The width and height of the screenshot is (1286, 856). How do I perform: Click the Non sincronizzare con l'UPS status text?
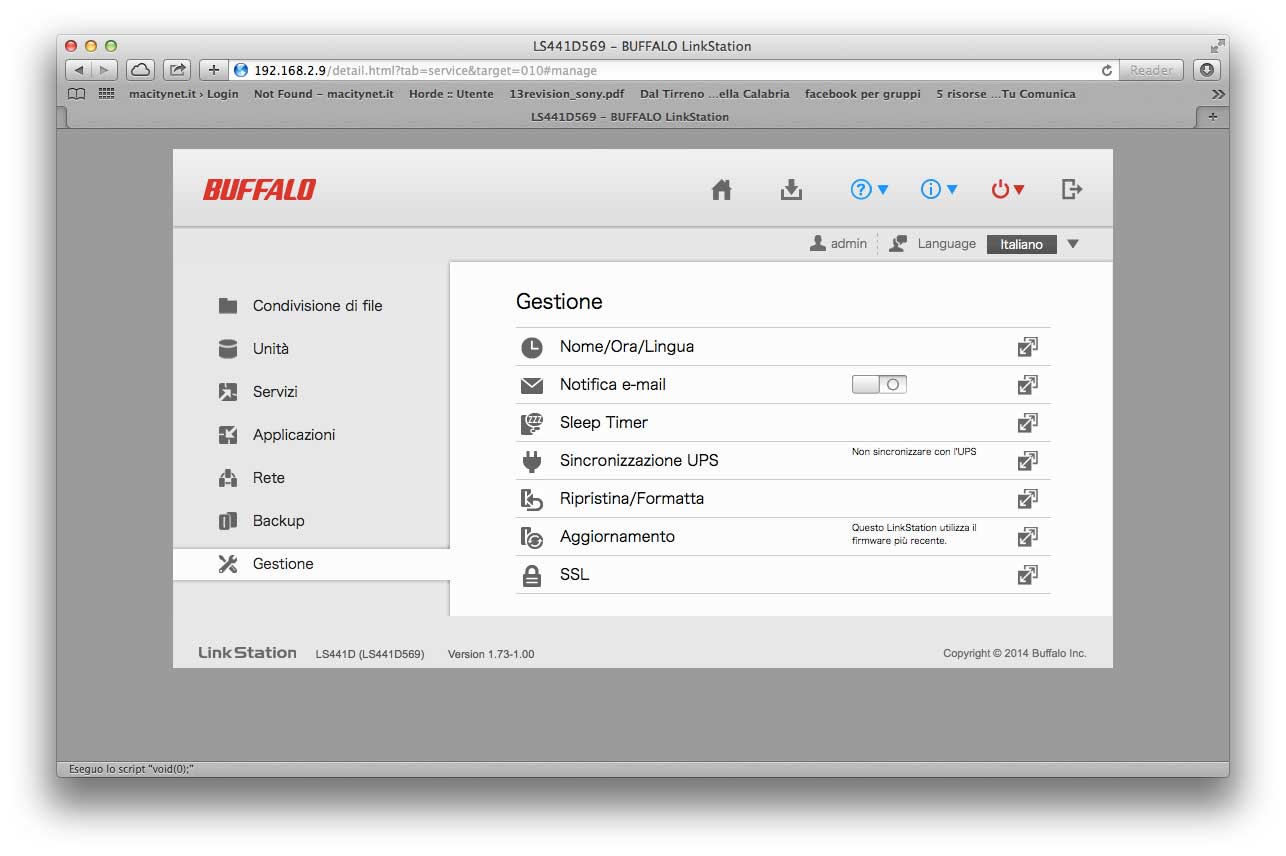[x=914, y=452]
